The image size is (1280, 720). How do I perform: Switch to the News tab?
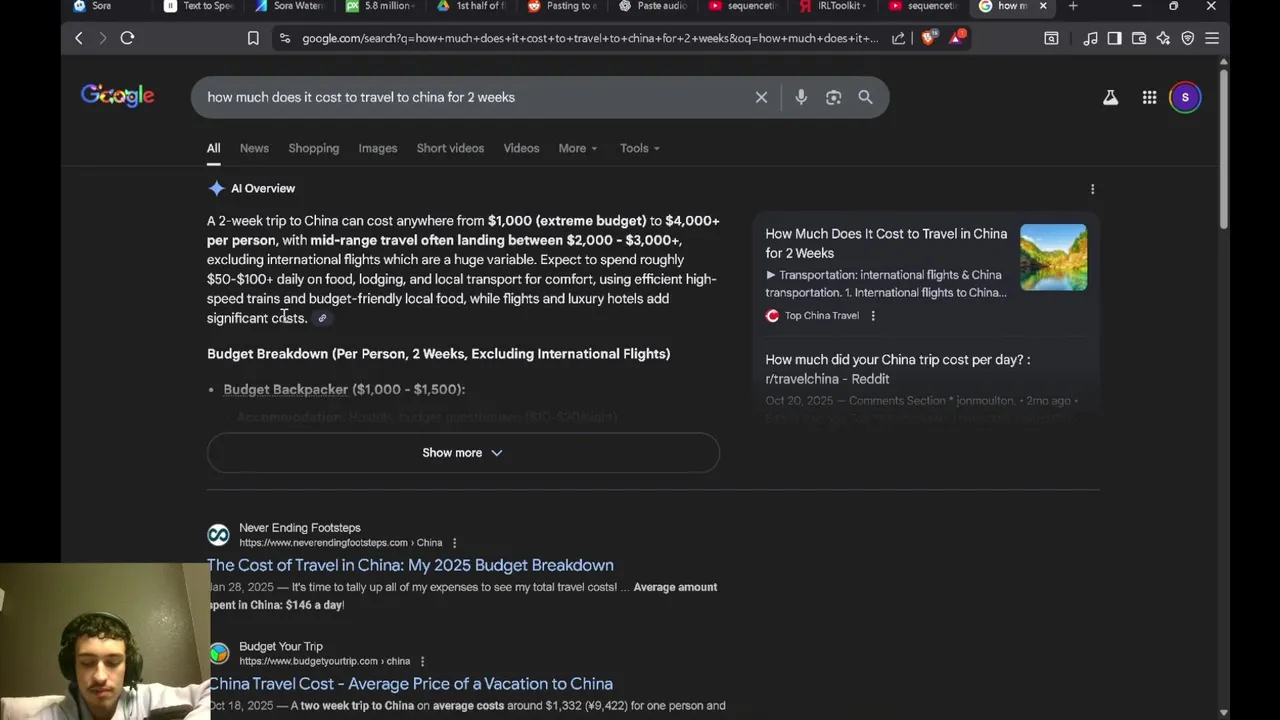pyautogui.click(x=254, y=148)
